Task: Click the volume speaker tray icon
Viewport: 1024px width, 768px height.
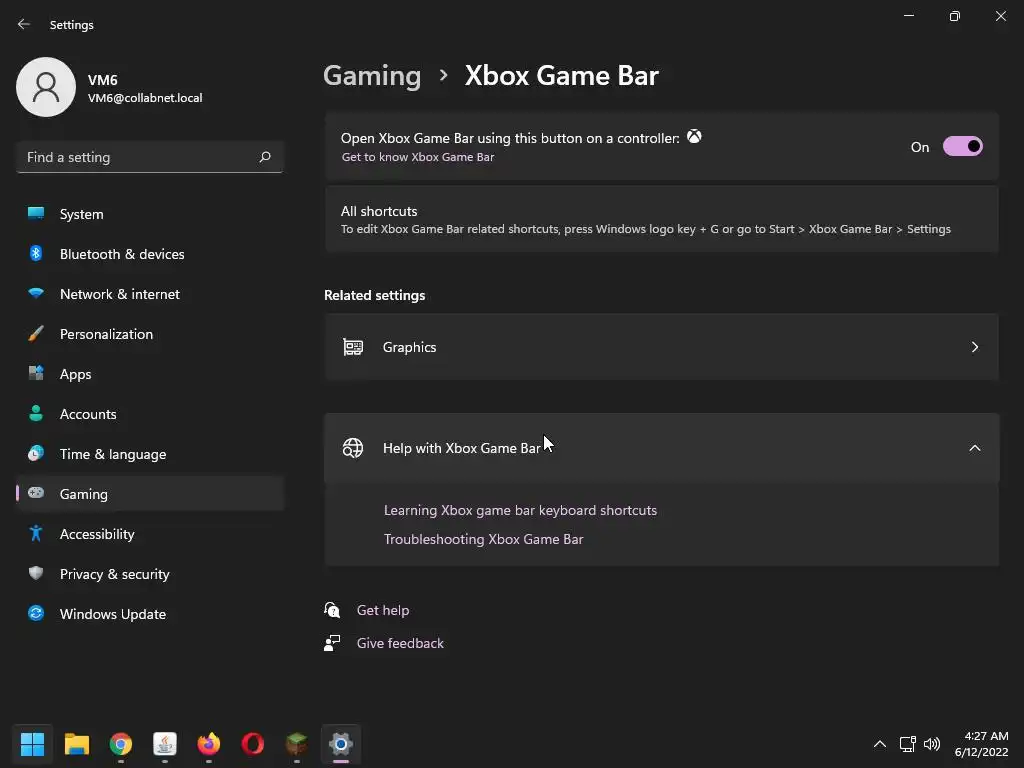Action: click(x=932, y=744)
